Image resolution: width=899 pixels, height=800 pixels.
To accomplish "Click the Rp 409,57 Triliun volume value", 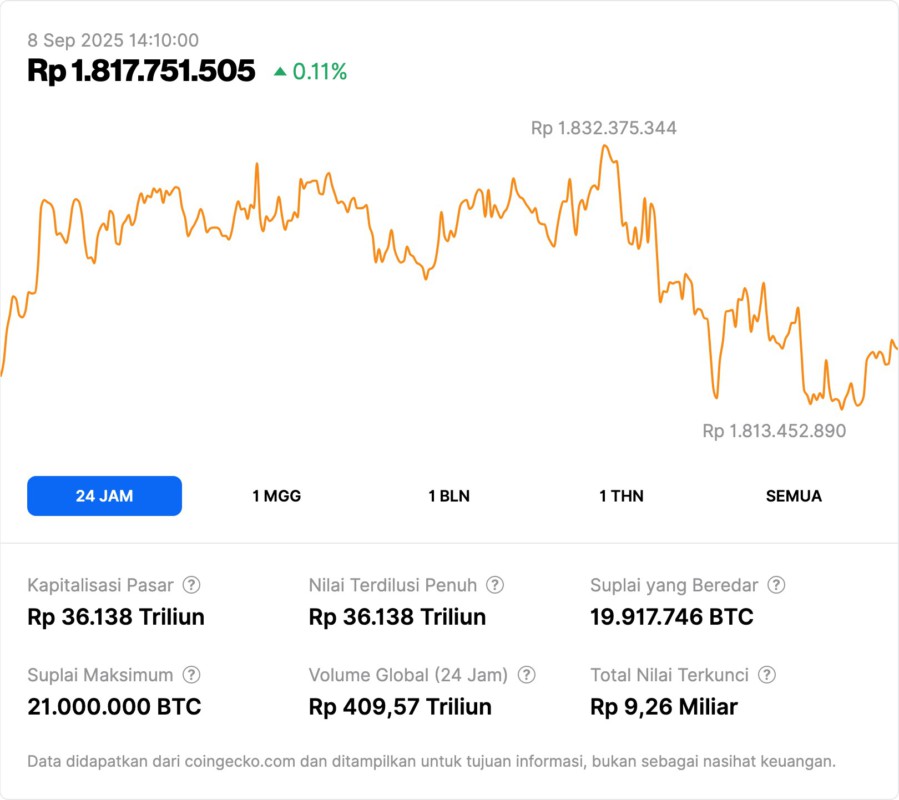I will point(400,707).
